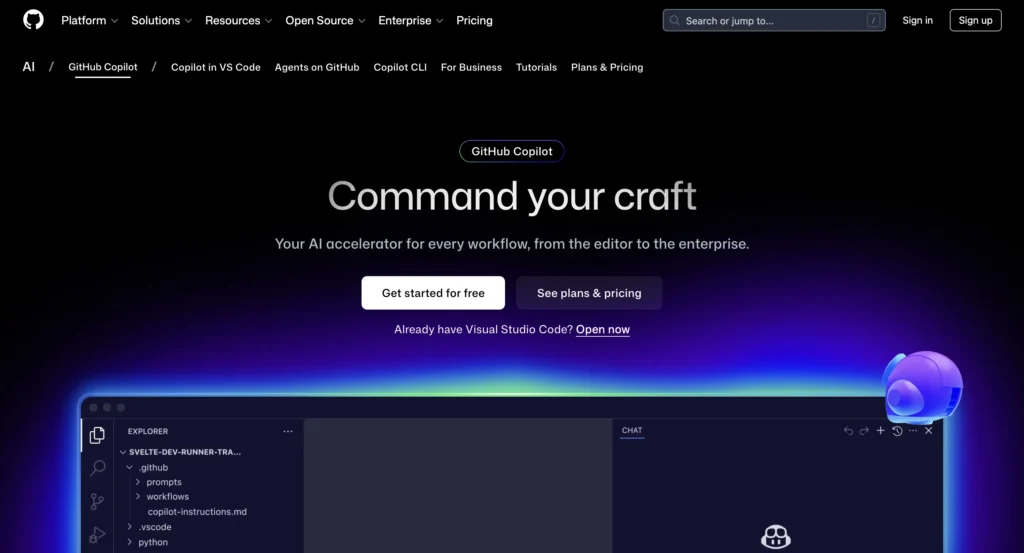Expand the .vscode folder
Viewport: 1024px width, 553px height.
click(149, 527)
